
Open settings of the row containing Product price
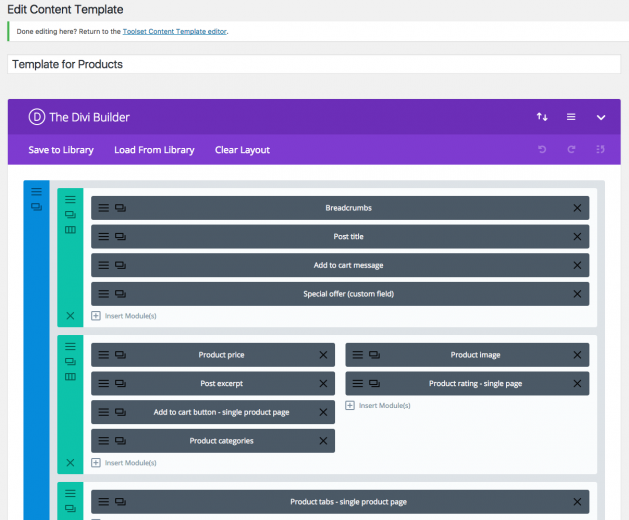(70, 346)
